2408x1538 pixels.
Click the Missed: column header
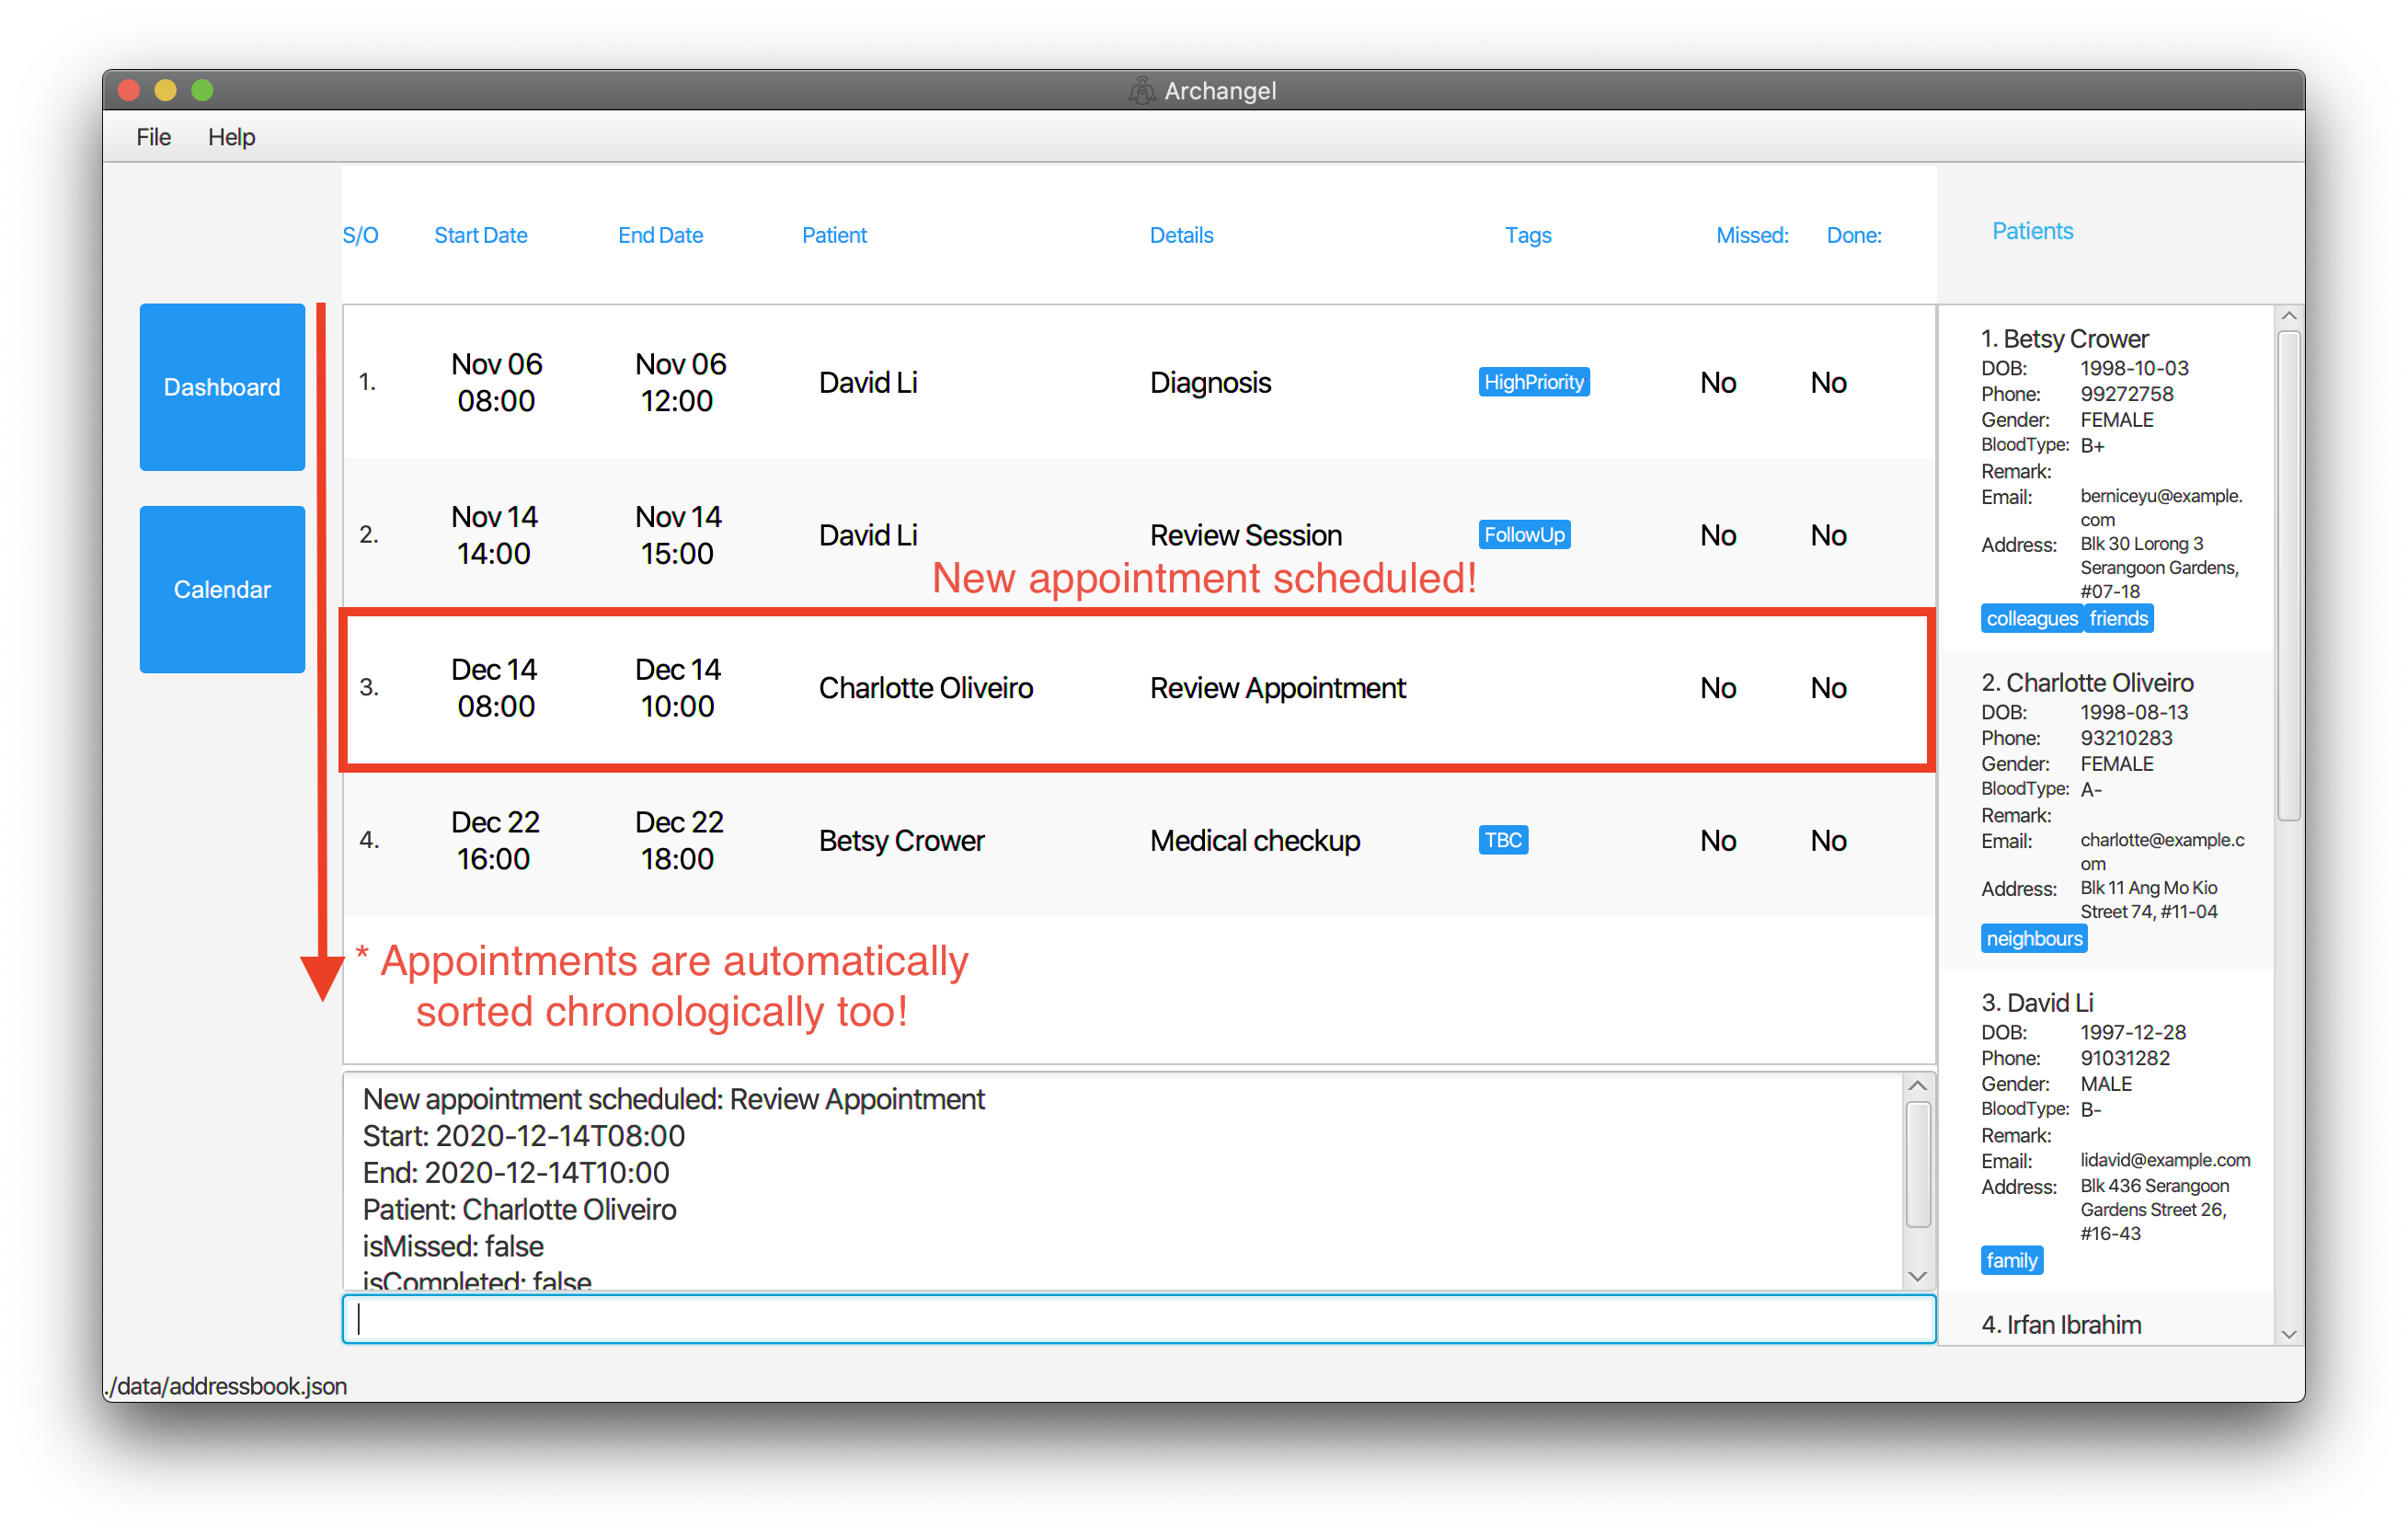click(x=1752, y=235)
